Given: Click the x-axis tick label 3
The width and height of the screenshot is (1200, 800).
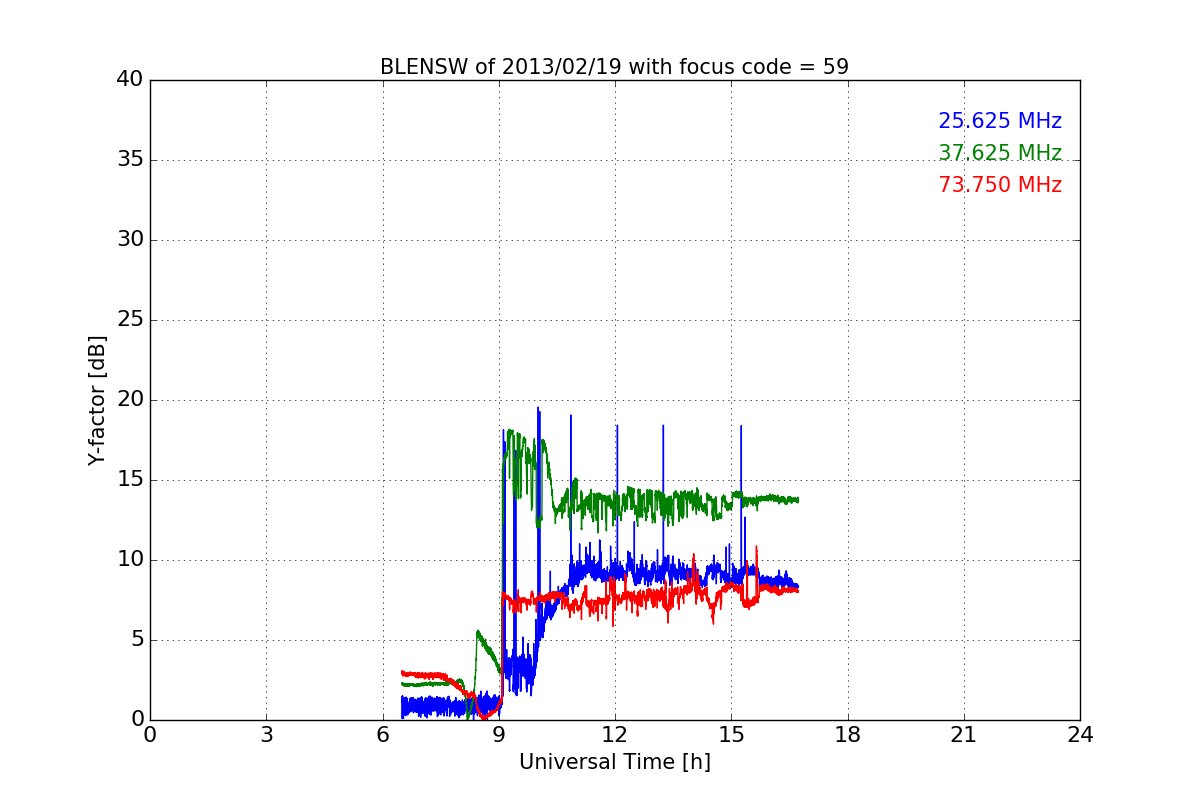Looking at the screenshot, I should (x=266, y=734).
